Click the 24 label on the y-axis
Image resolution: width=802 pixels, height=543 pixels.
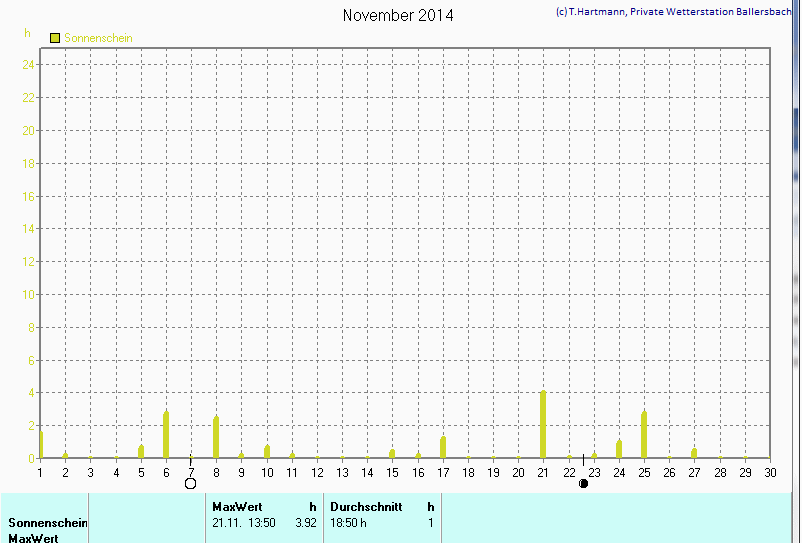[29, 64]
